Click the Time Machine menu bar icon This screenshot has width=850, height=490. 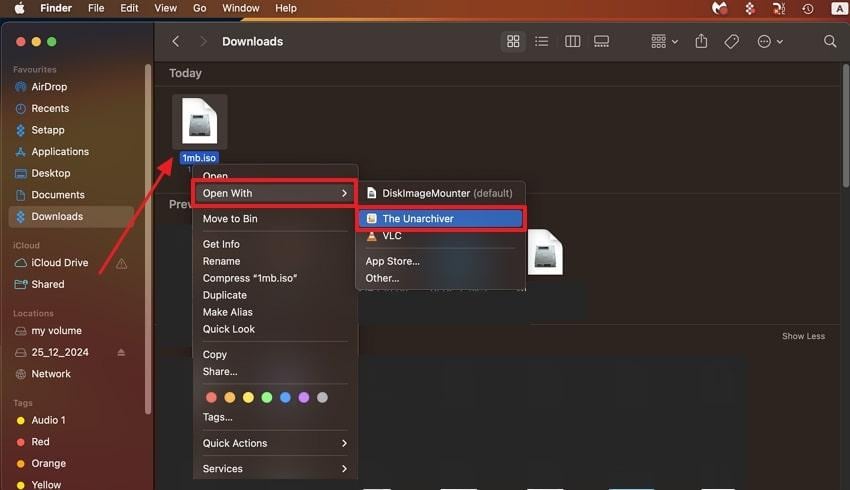point(808,8)
